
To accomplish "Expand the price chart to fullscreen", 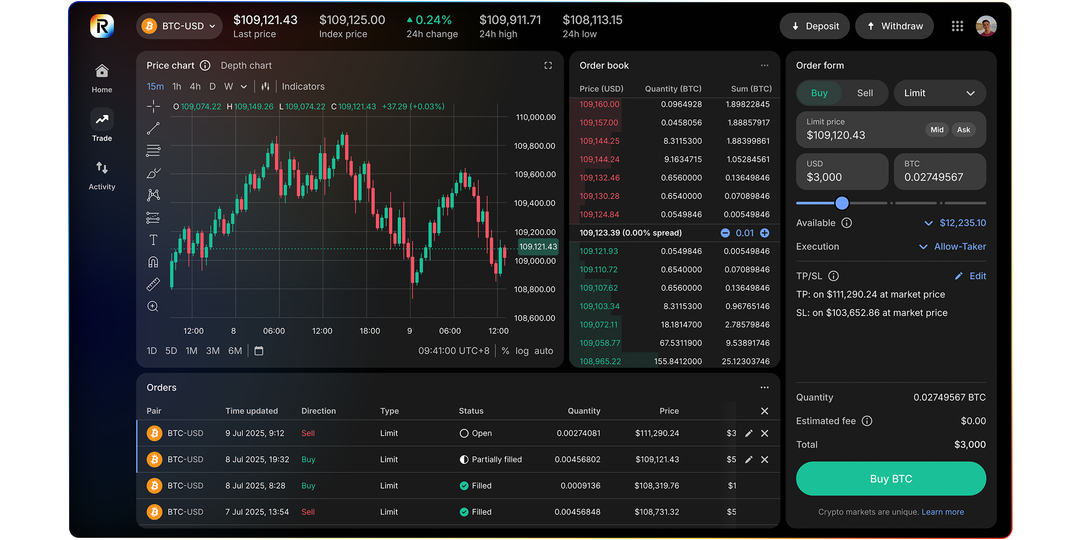I will coord(548,66).
